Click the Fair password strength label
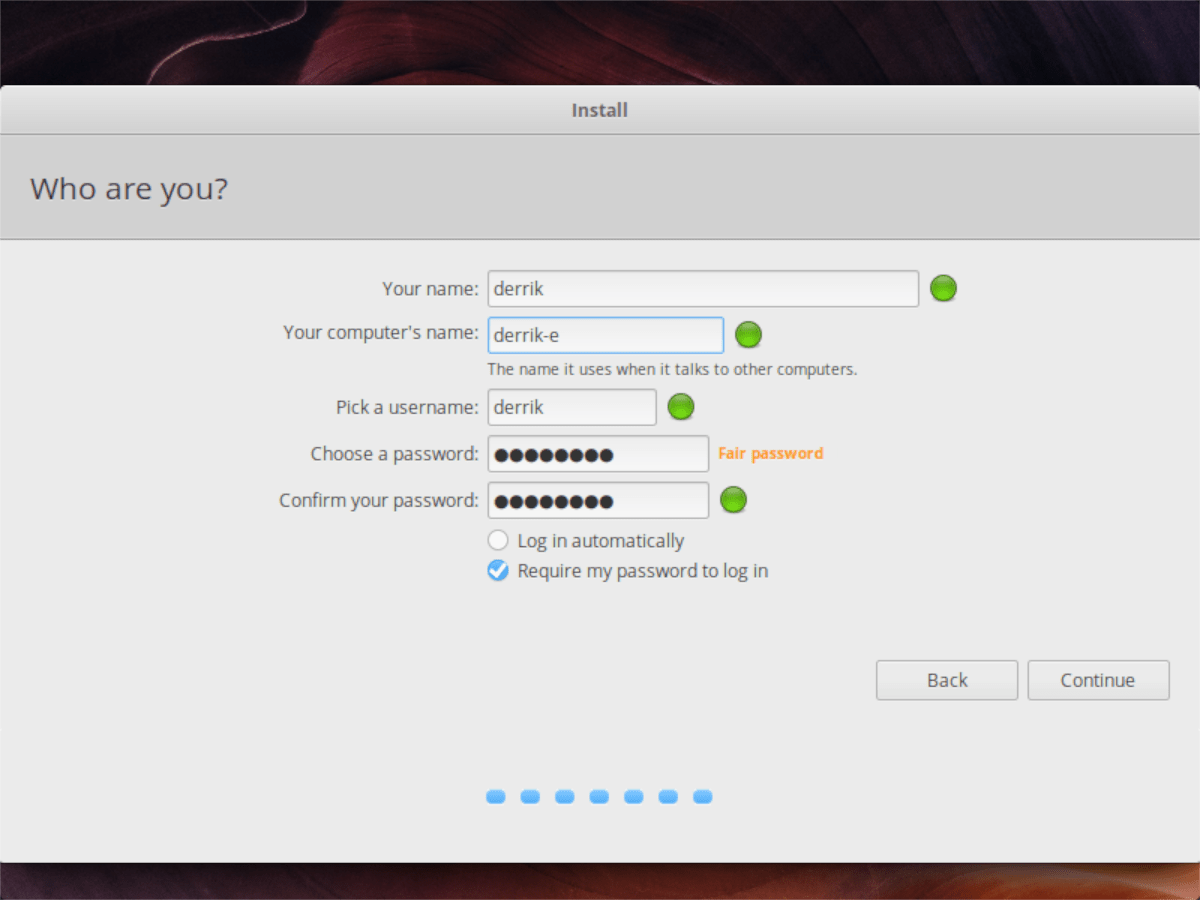The width and height of the screenshot is (1200, 900). [x=771, y=453]
